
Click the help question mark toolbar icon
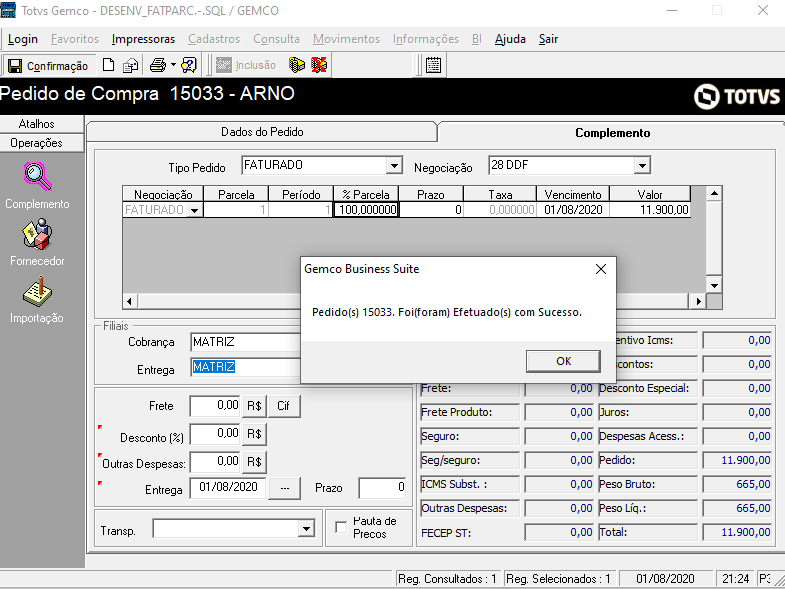click(x=189, y=65)
